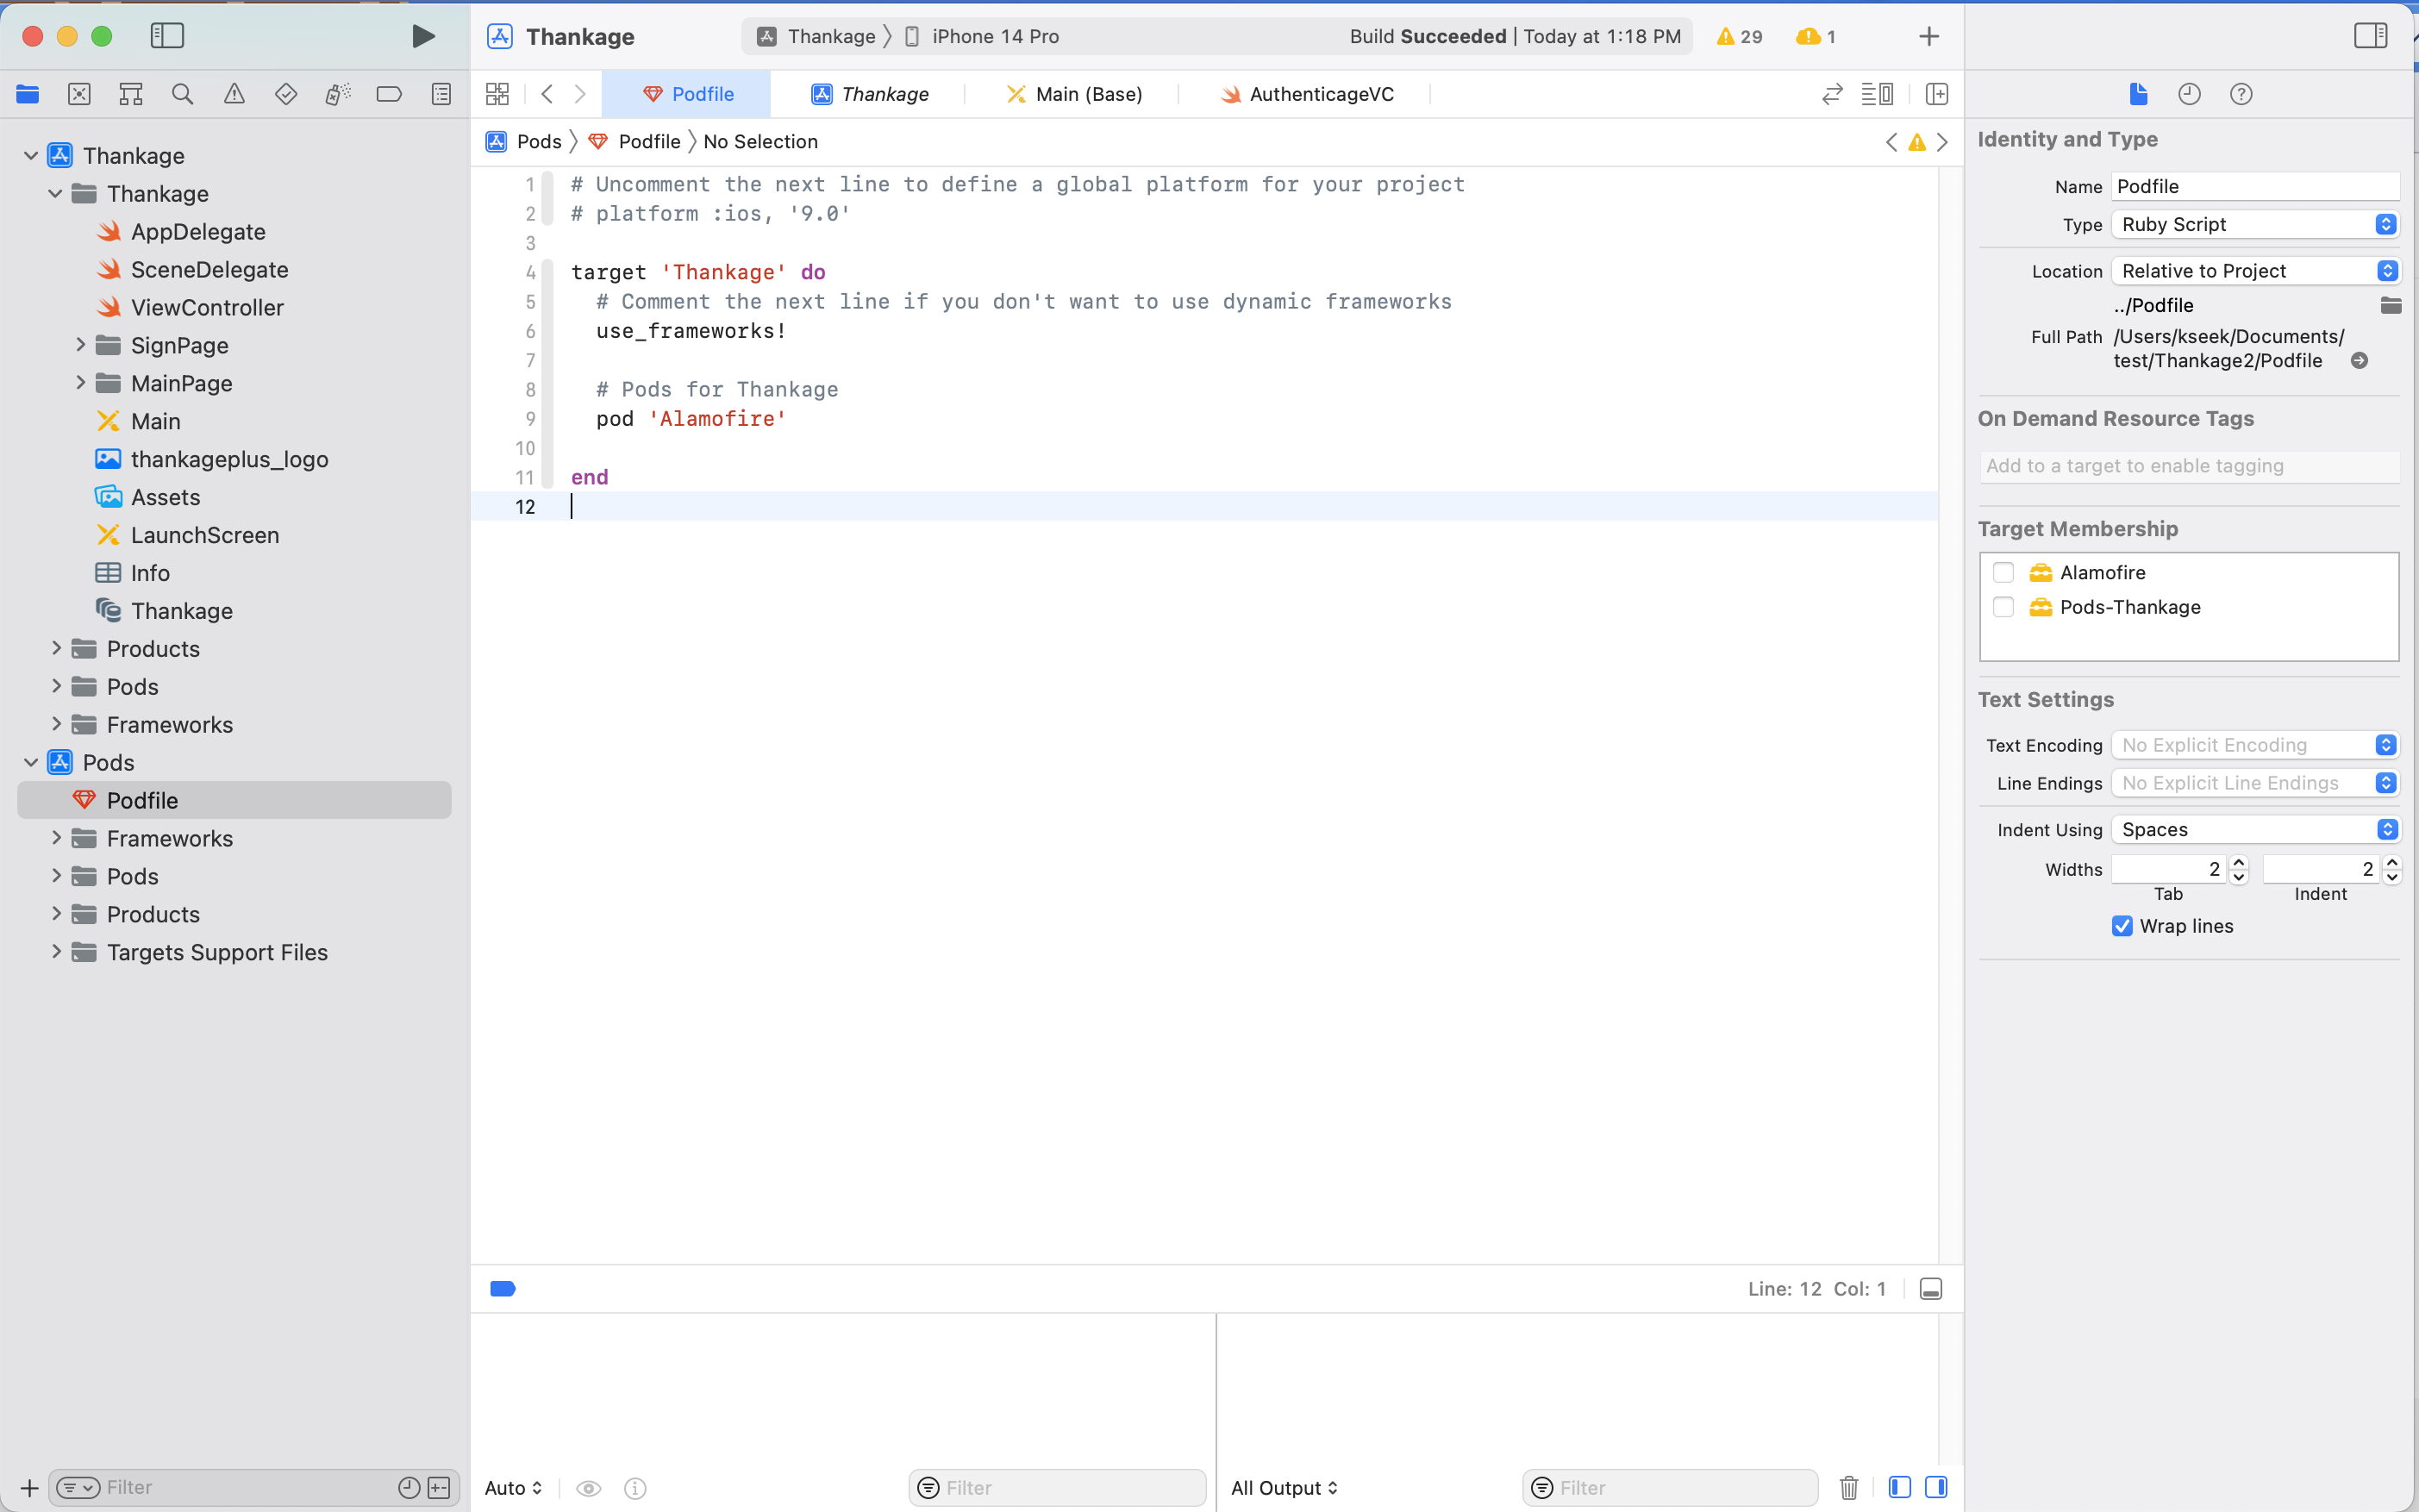Toggle the navigator sidebar icon
Viewport: 2419px width, 1512px height.
click(x=167, y=36)
